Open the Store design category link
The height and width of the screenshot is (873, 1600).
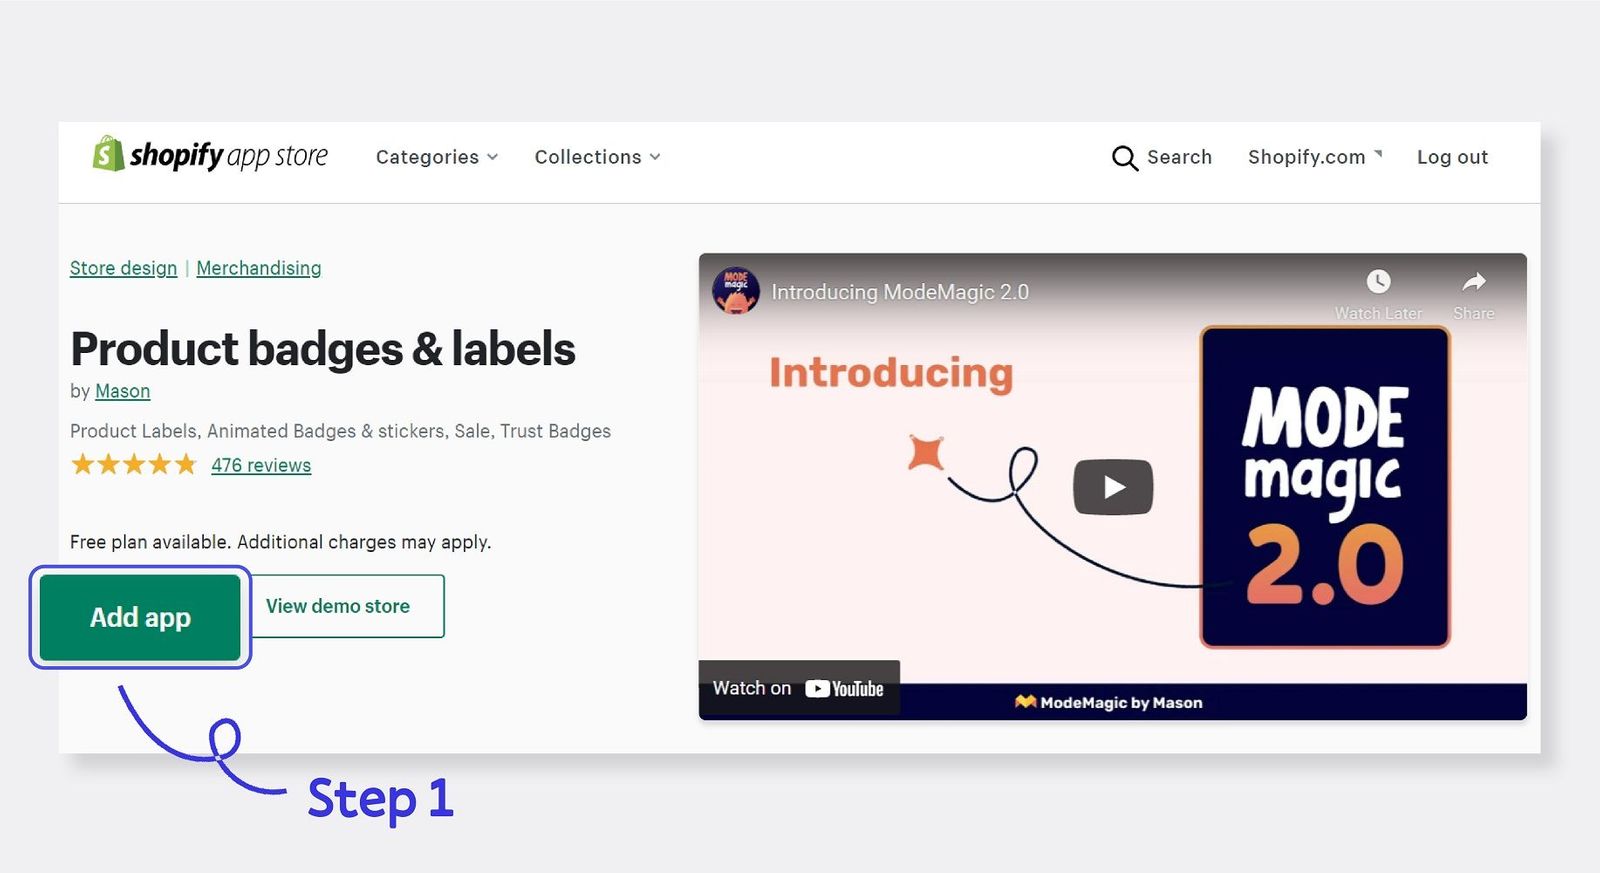(123, 268)
